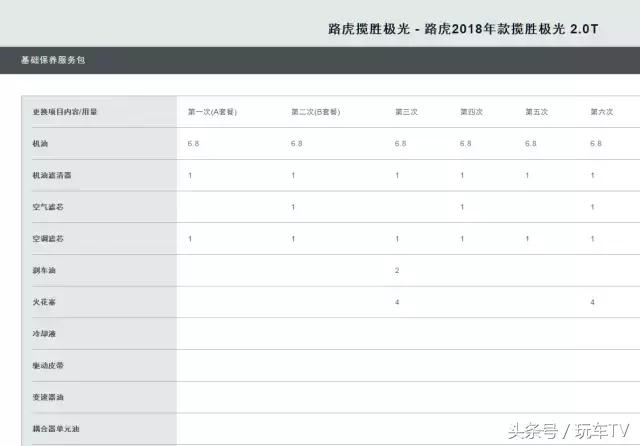640x446 pixels.
Task: Select the 火花塞 row label
Action: (44, 302)
